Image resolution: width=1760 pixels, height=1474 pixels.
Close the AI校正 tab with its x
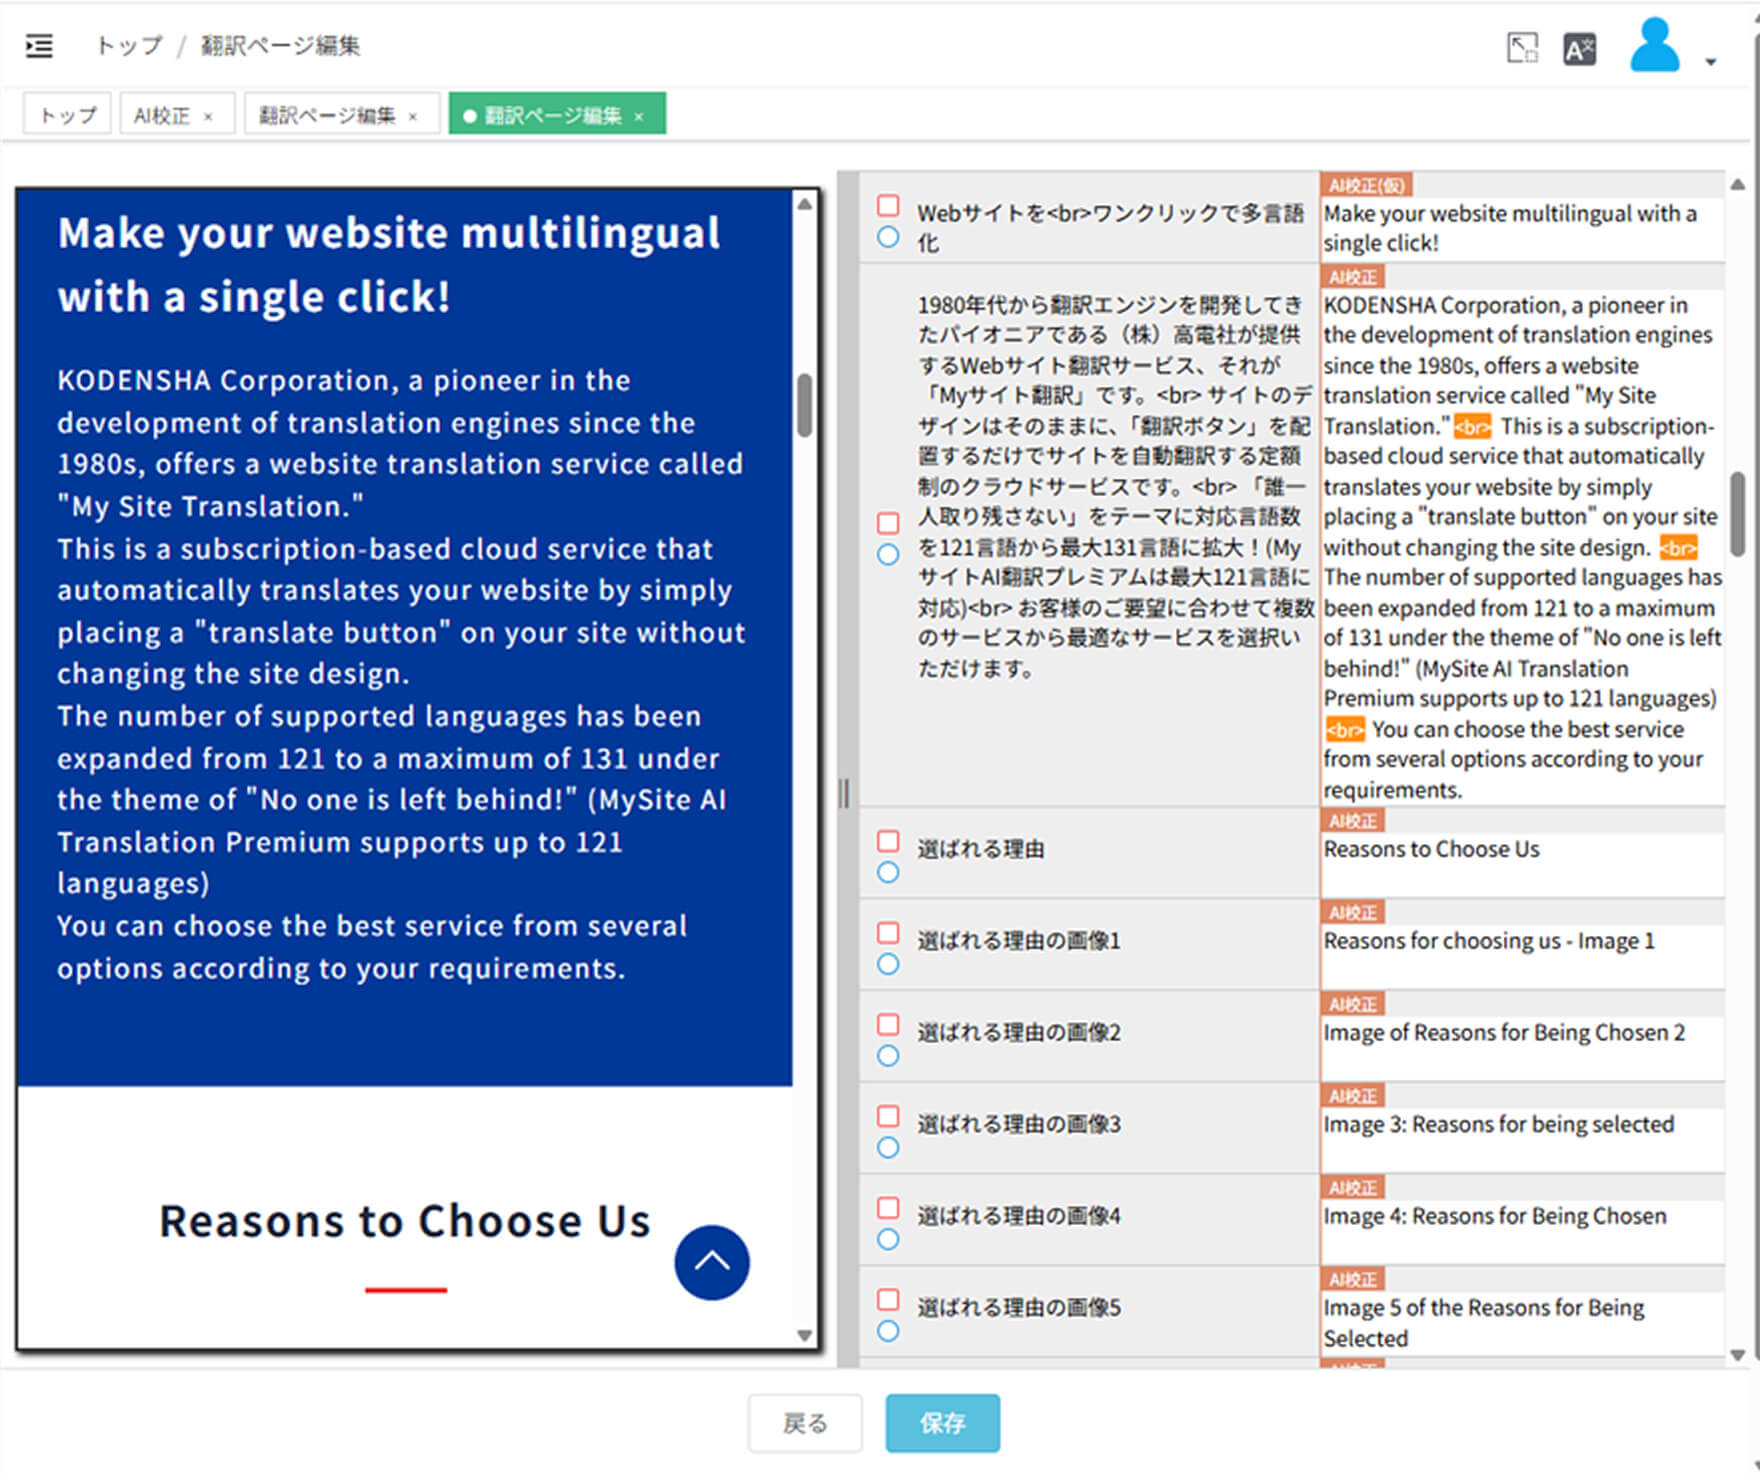[208, 117]
